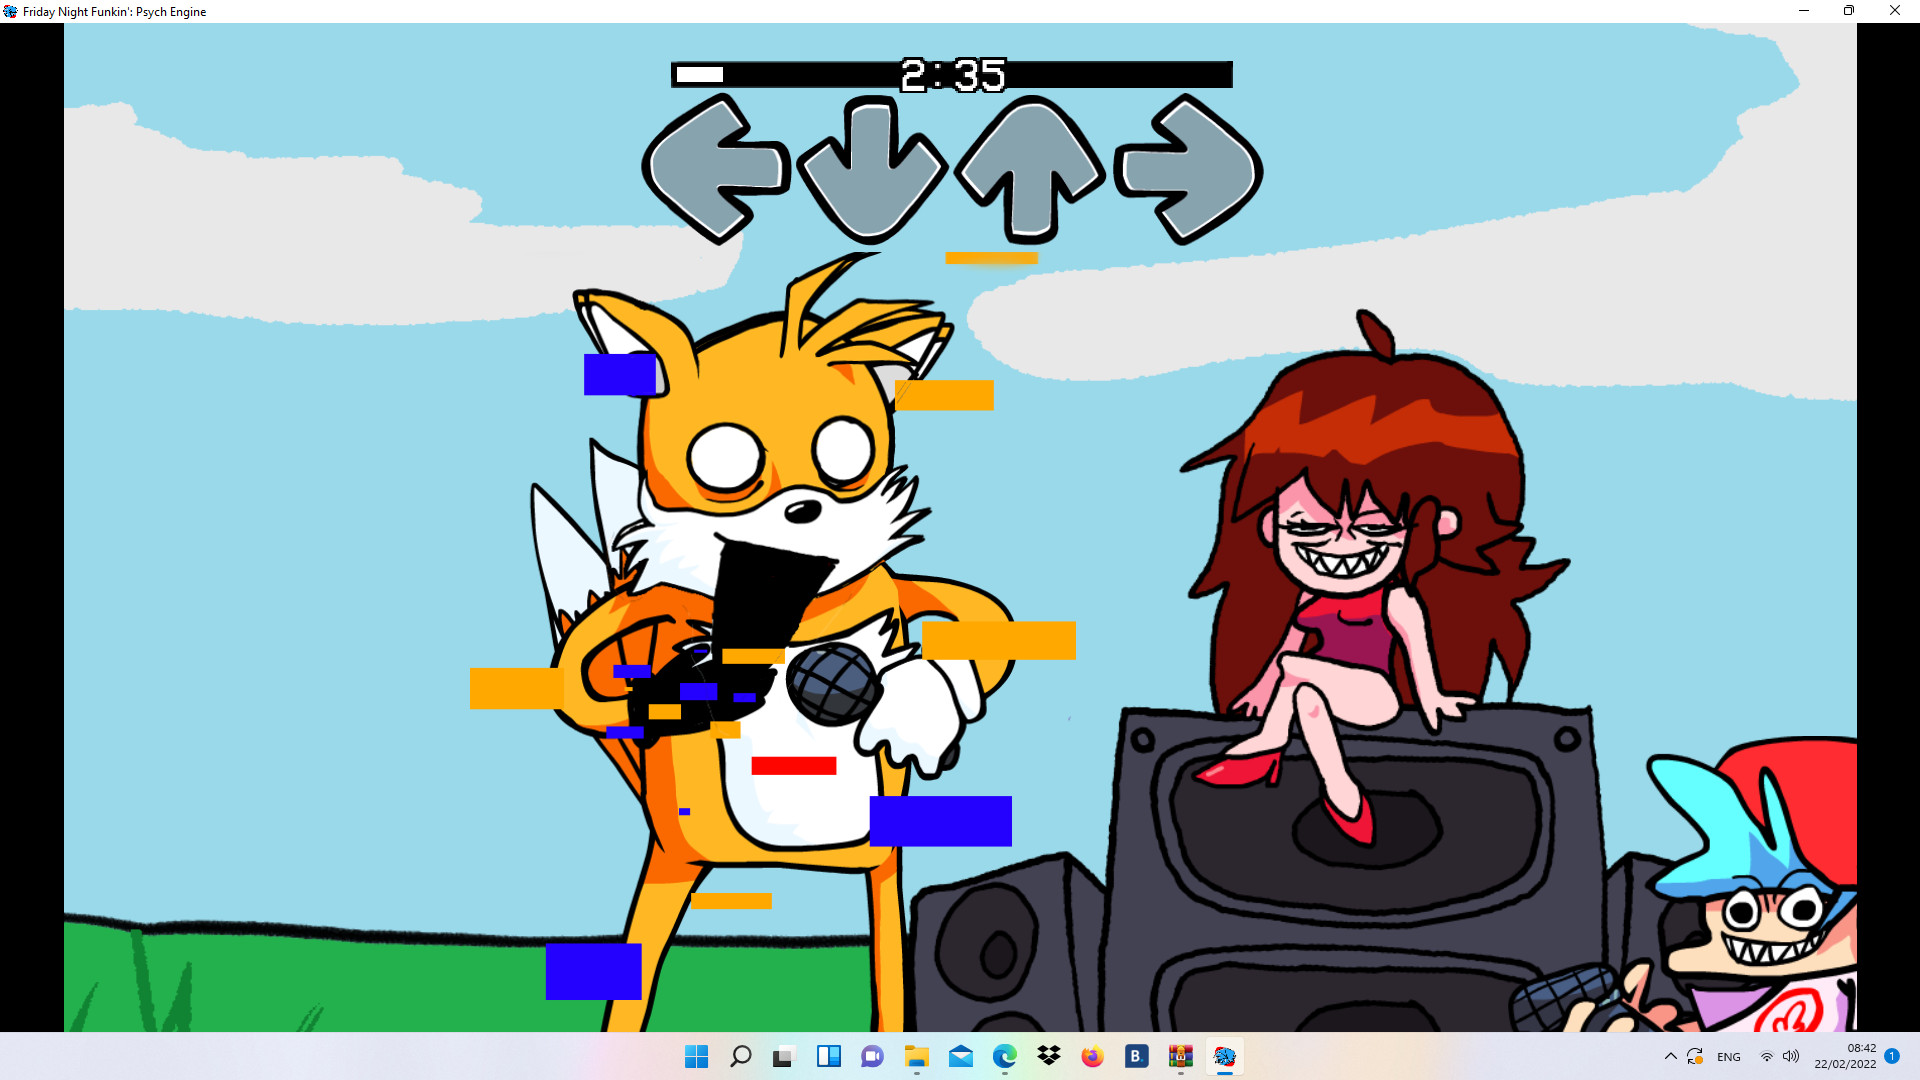Open File Explorer from the taskbar
Viewport: 1920px width, 1080px height.
[917, 1056]
